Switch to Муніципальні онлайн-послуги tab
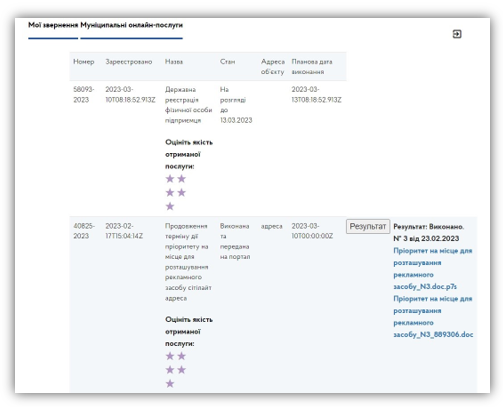Screen dimensions: 503x407 point(131,25)
